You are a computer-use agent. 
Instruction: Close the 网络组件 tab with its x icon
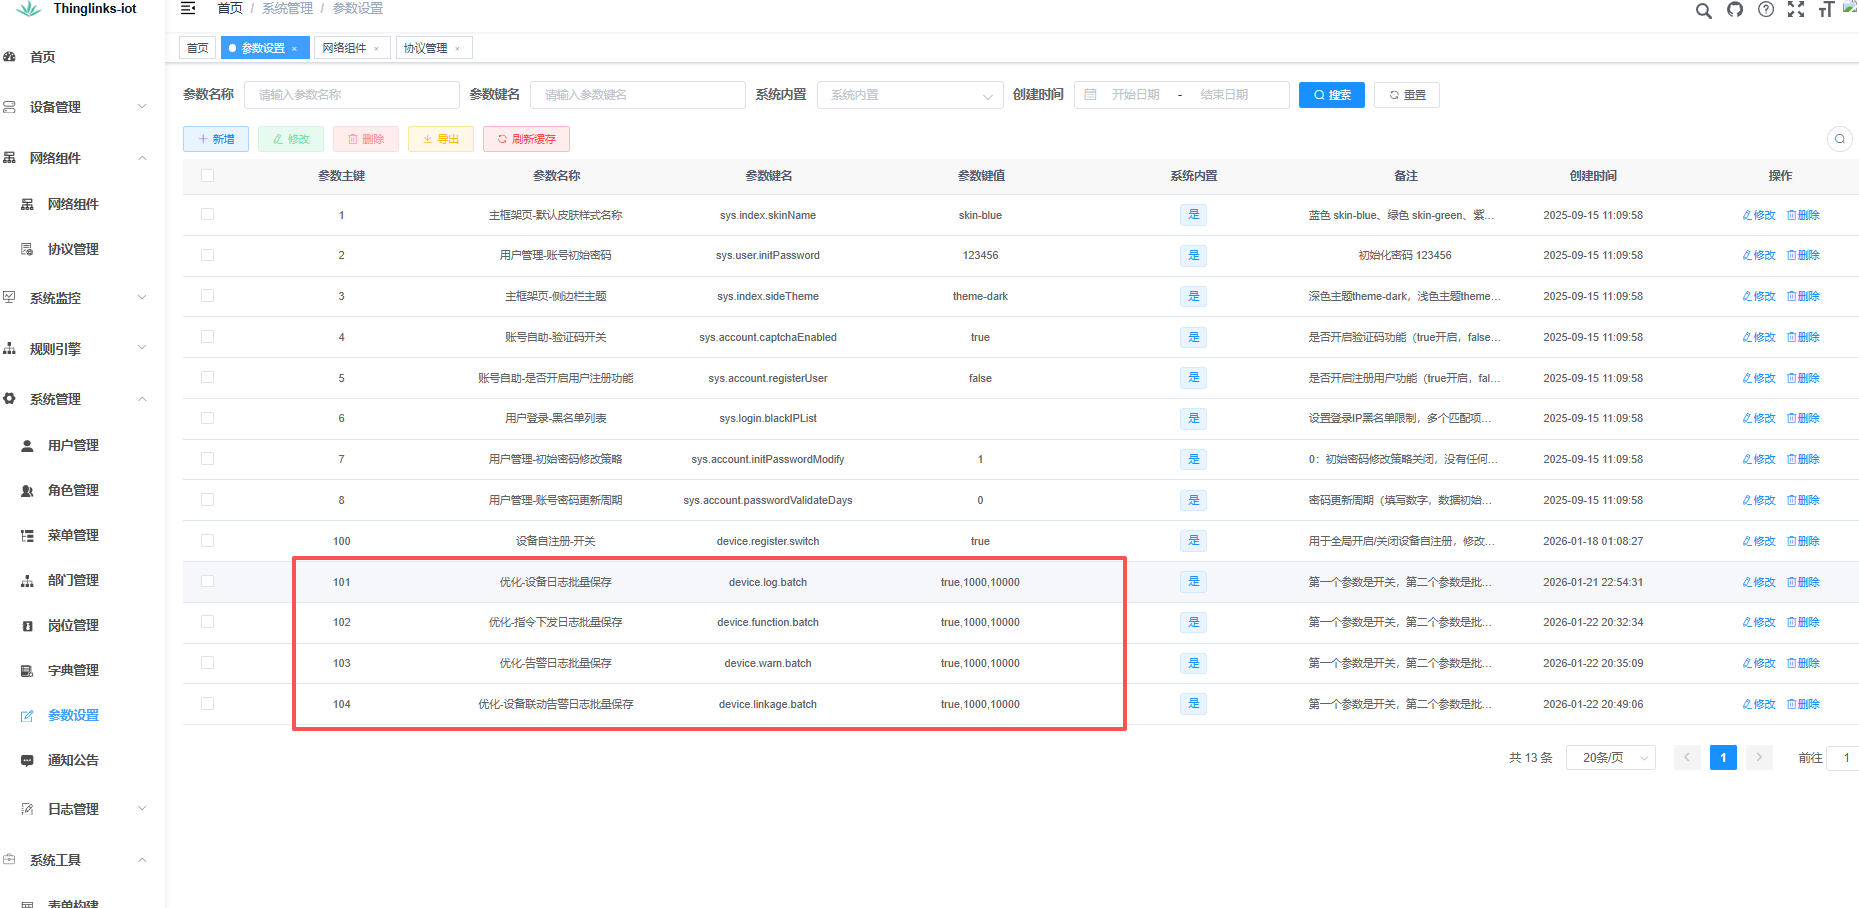click(x=377, y=49)
